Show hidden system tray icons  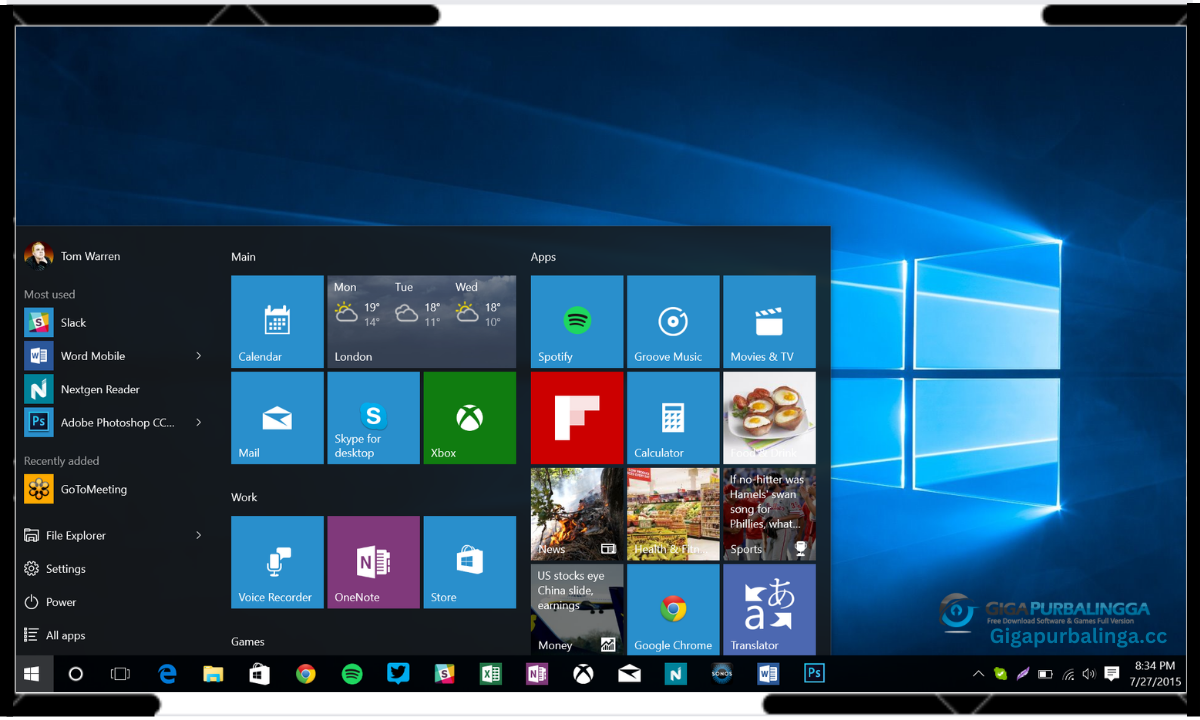(x=978, y=674)
